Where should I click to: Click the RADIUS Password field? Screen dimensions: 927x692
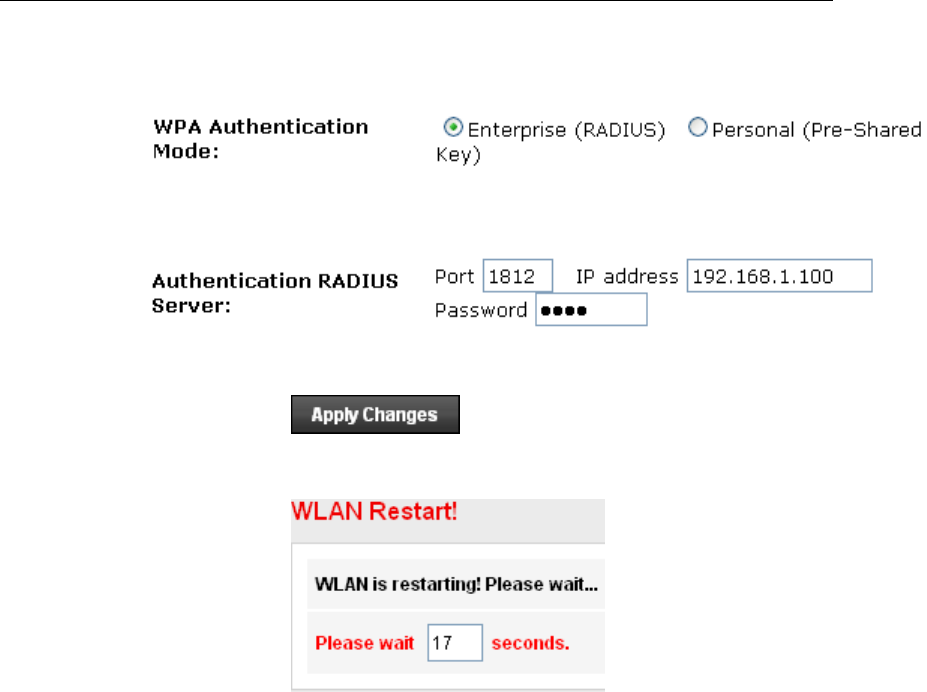591,310
